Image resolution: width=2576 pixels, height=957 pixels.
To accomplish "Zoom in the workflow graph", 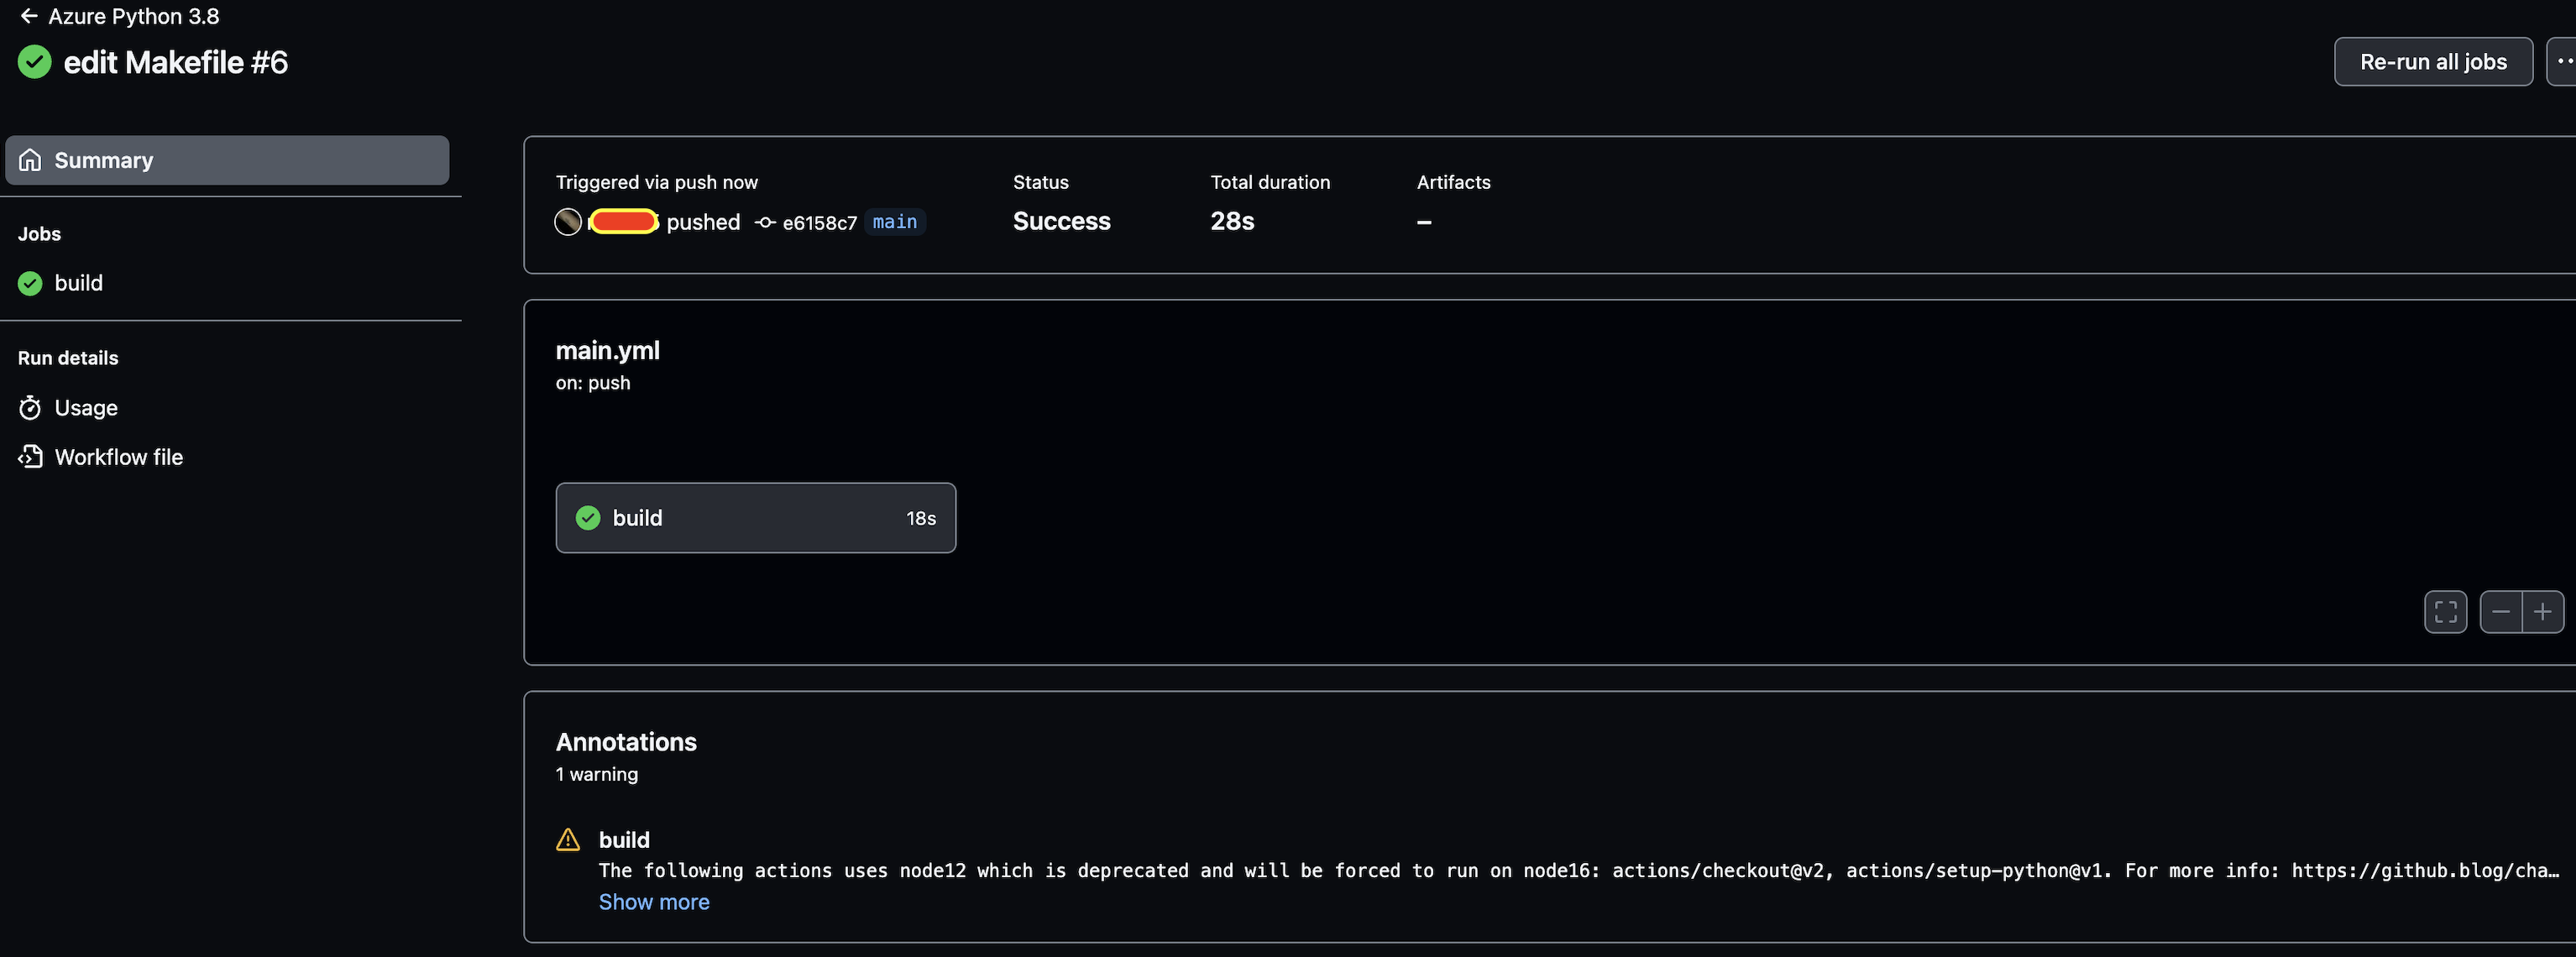I will click(x=2542, y=612).
